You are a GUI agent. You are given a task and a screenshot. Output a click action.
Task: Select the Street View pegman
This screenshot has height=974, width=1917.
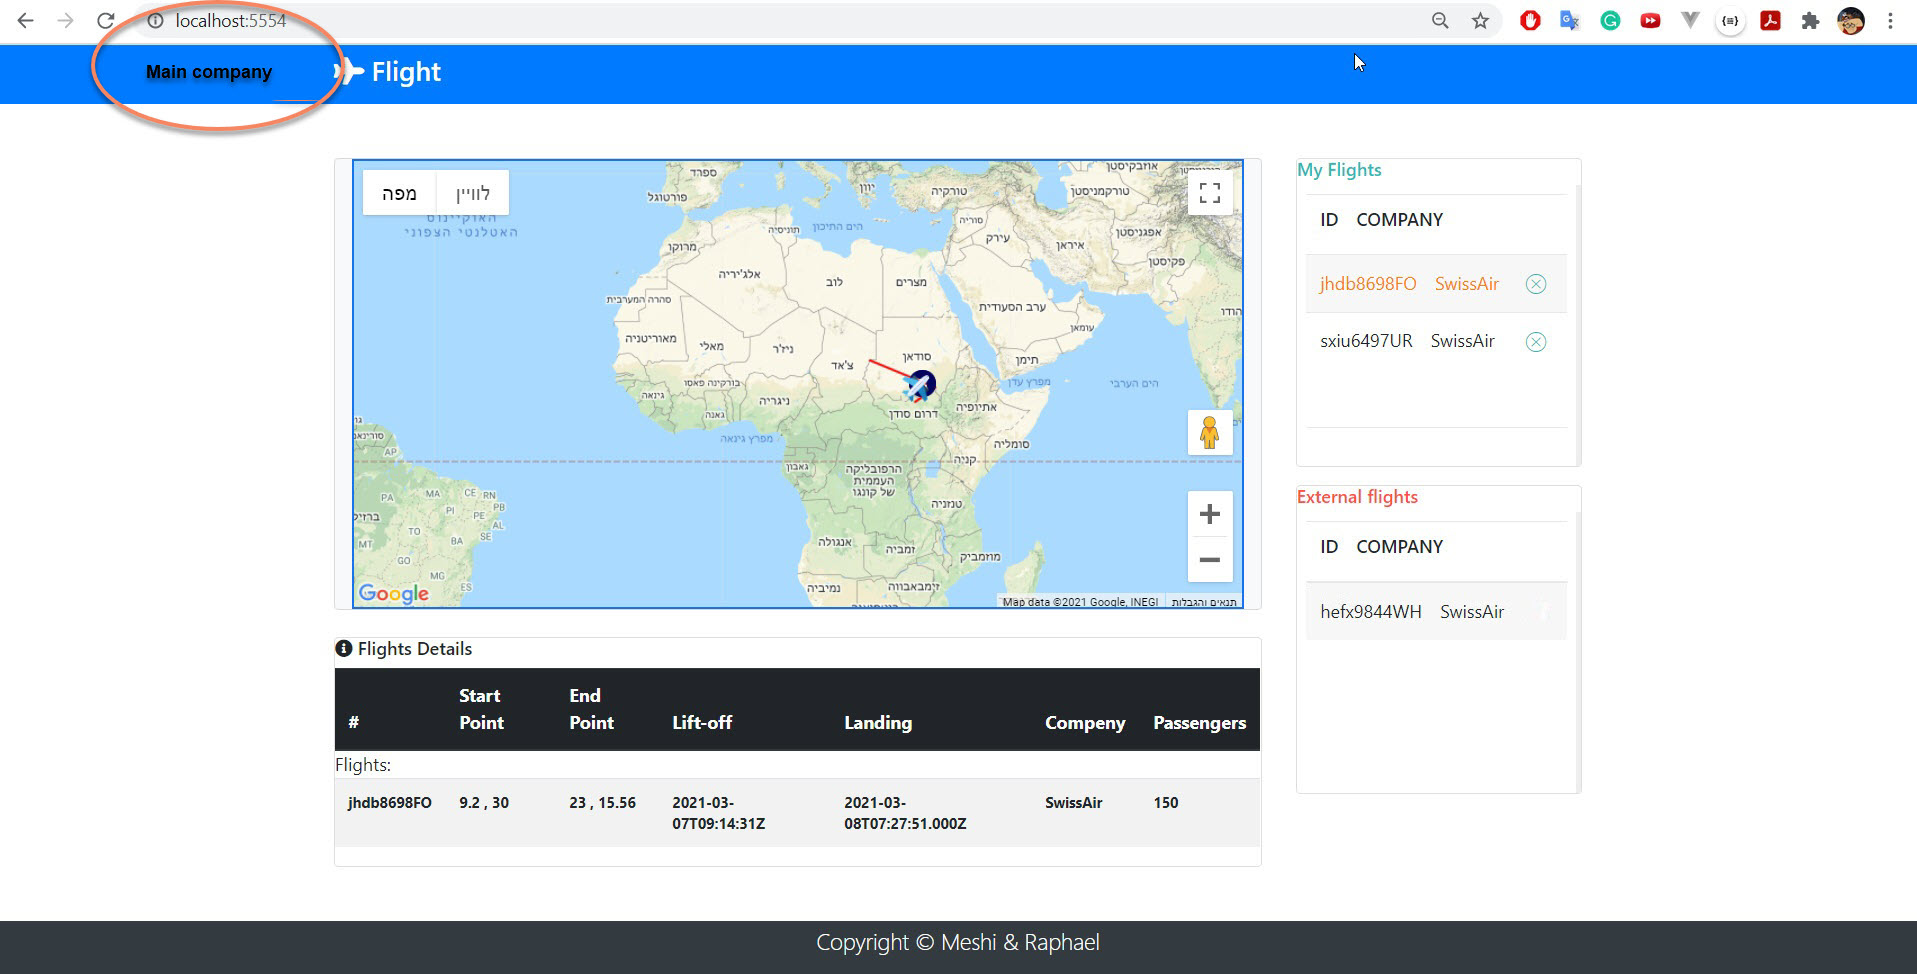1210,432
